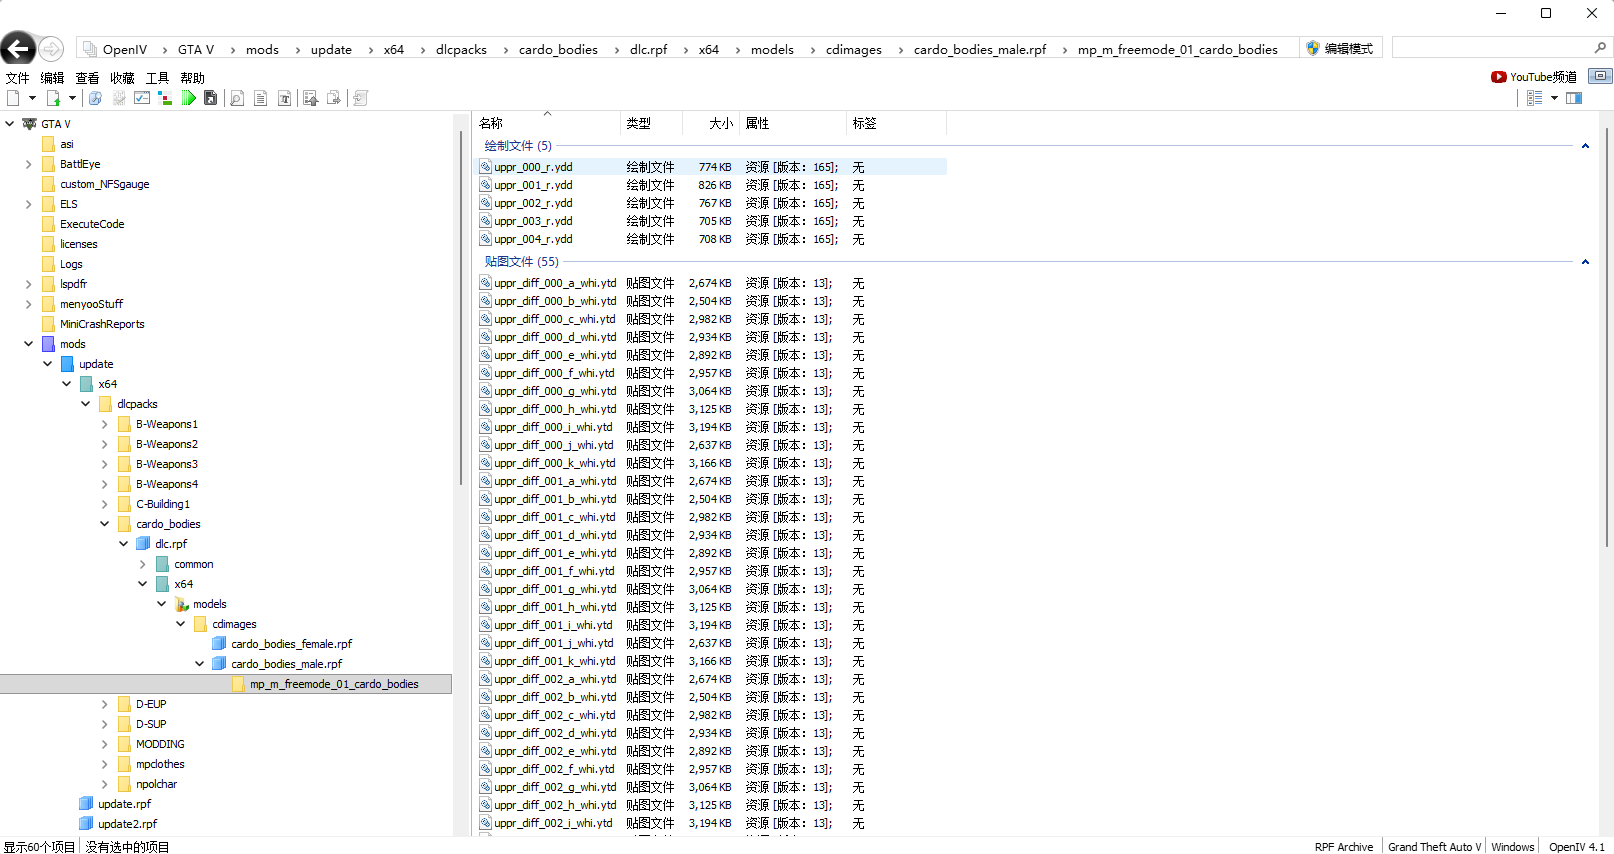Select the uppr_002_r.ydd file
1614x854 pixels.
[534, 203]
